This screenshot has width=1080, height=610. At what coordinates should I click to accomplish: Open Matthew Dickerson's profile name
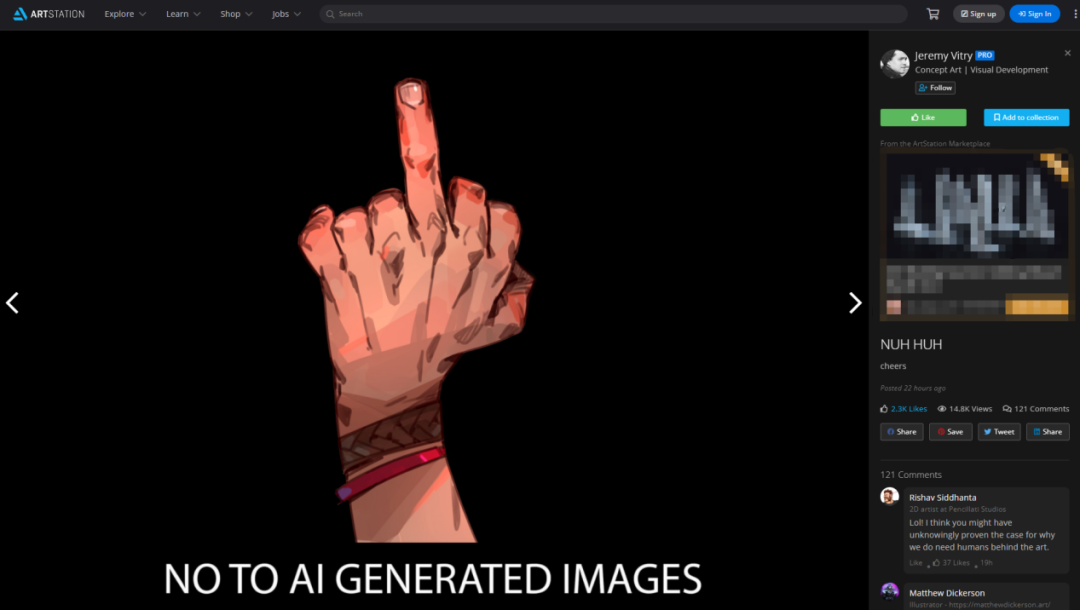pyautogui.click(x=946, y=593)
